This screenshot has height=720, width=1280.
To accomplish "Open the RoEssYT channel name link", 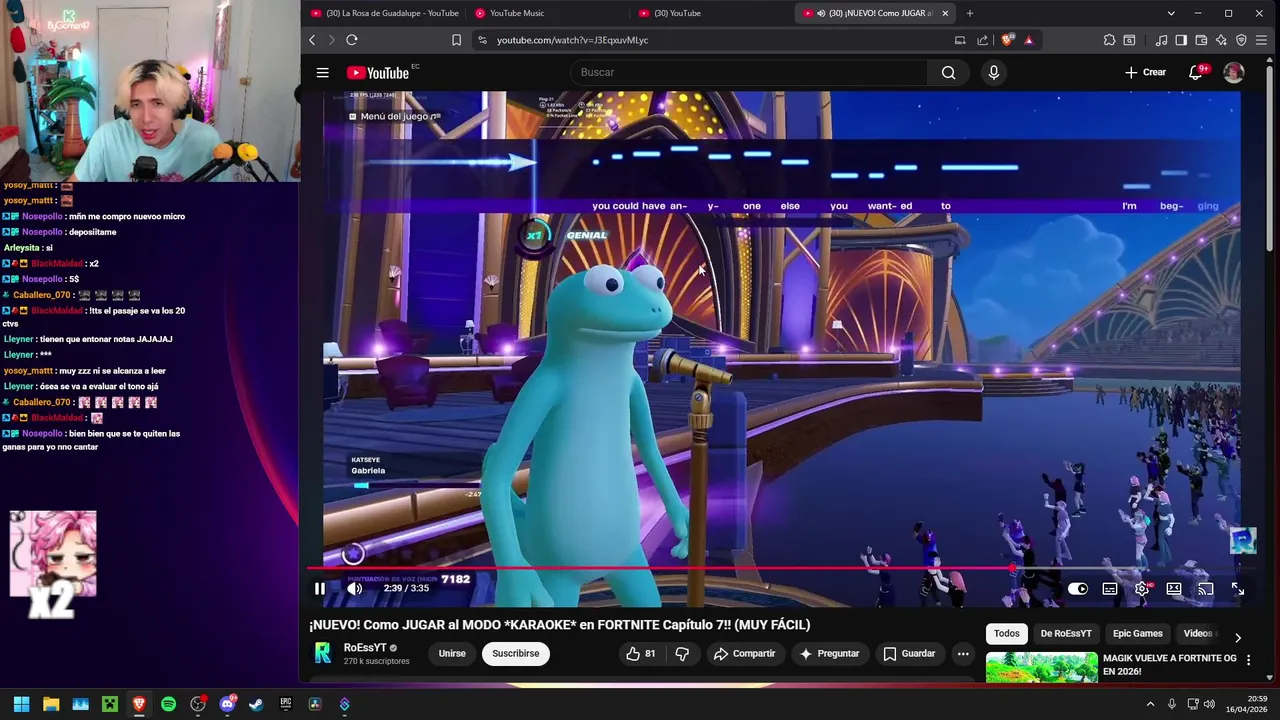I will (365, 648).
